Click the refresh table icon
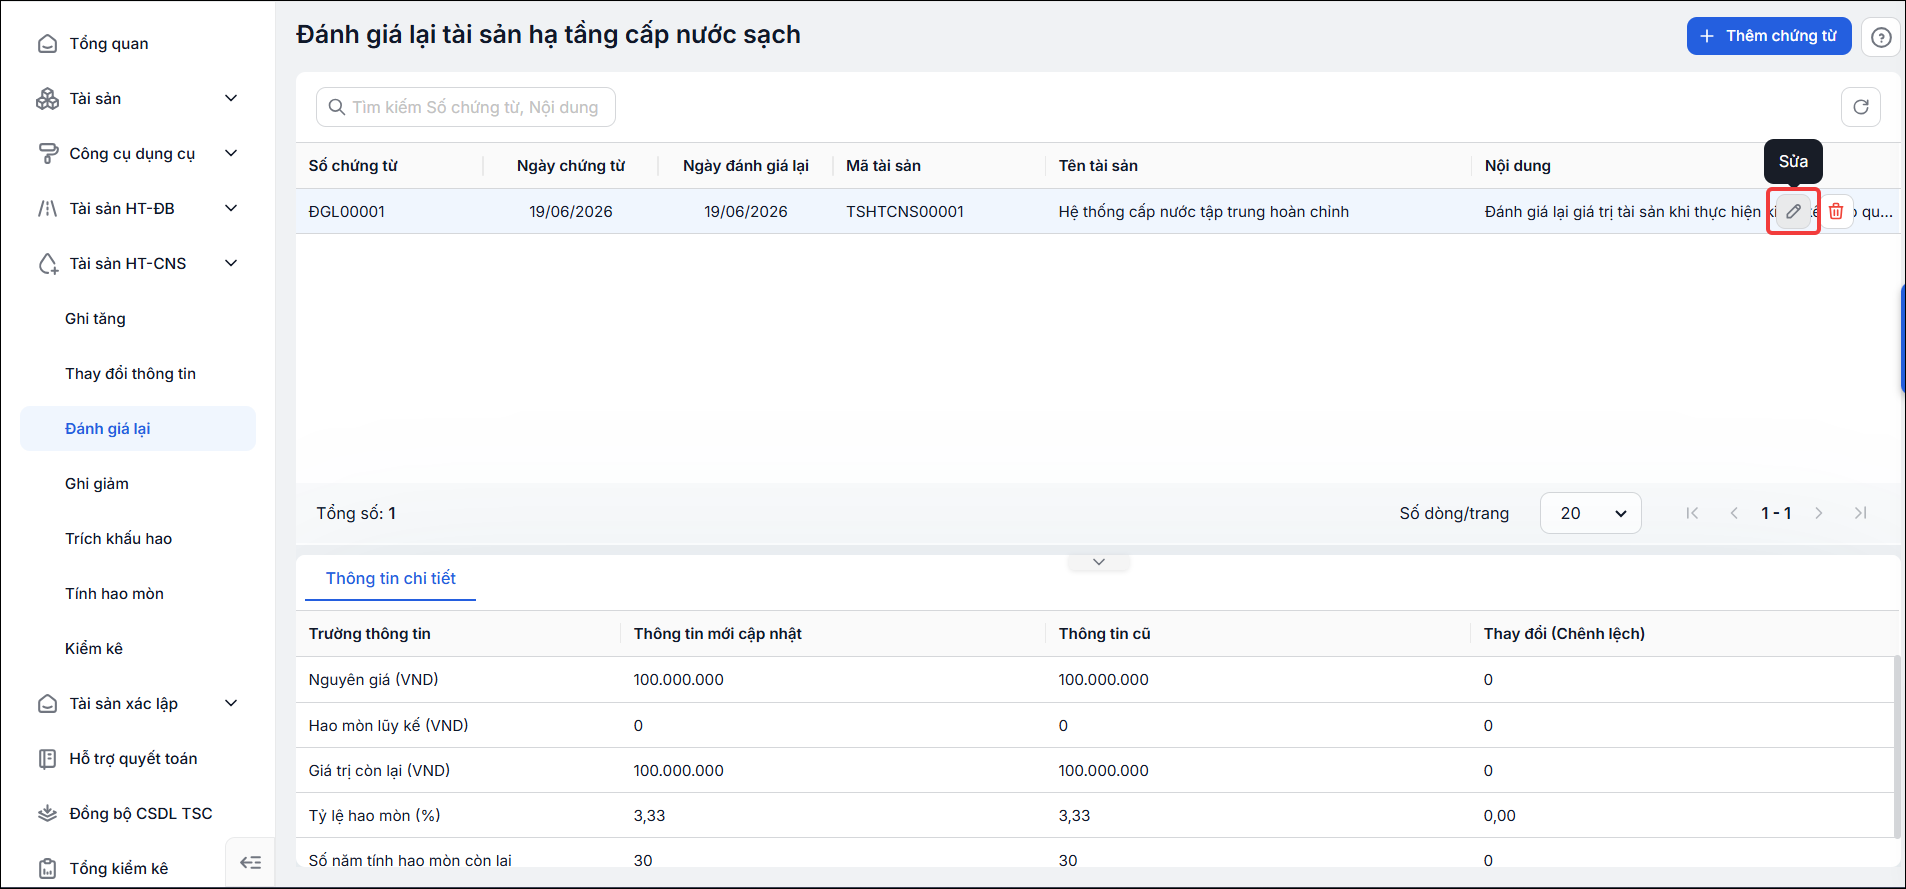This screenshot has width=1906, height=889. pos(1861,107)
